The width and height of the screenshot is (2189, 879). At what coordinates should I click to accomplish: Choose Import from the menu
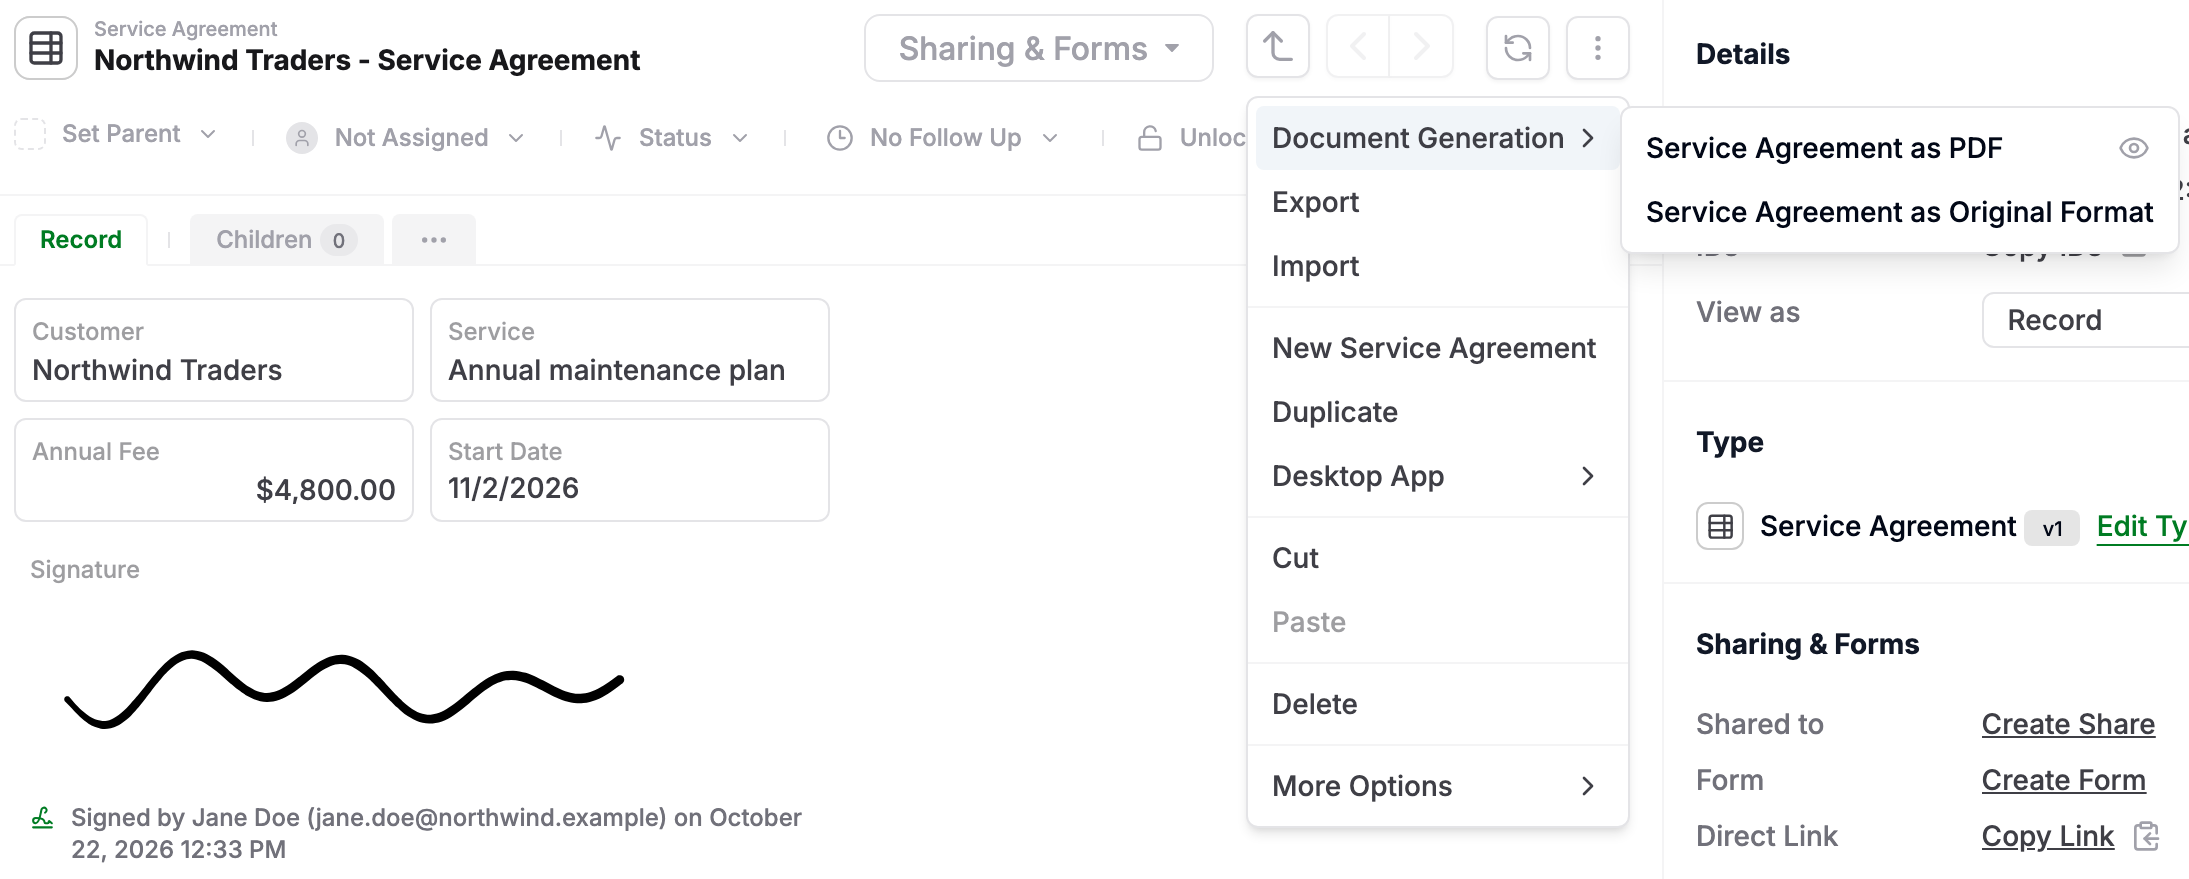[1437, 266]
